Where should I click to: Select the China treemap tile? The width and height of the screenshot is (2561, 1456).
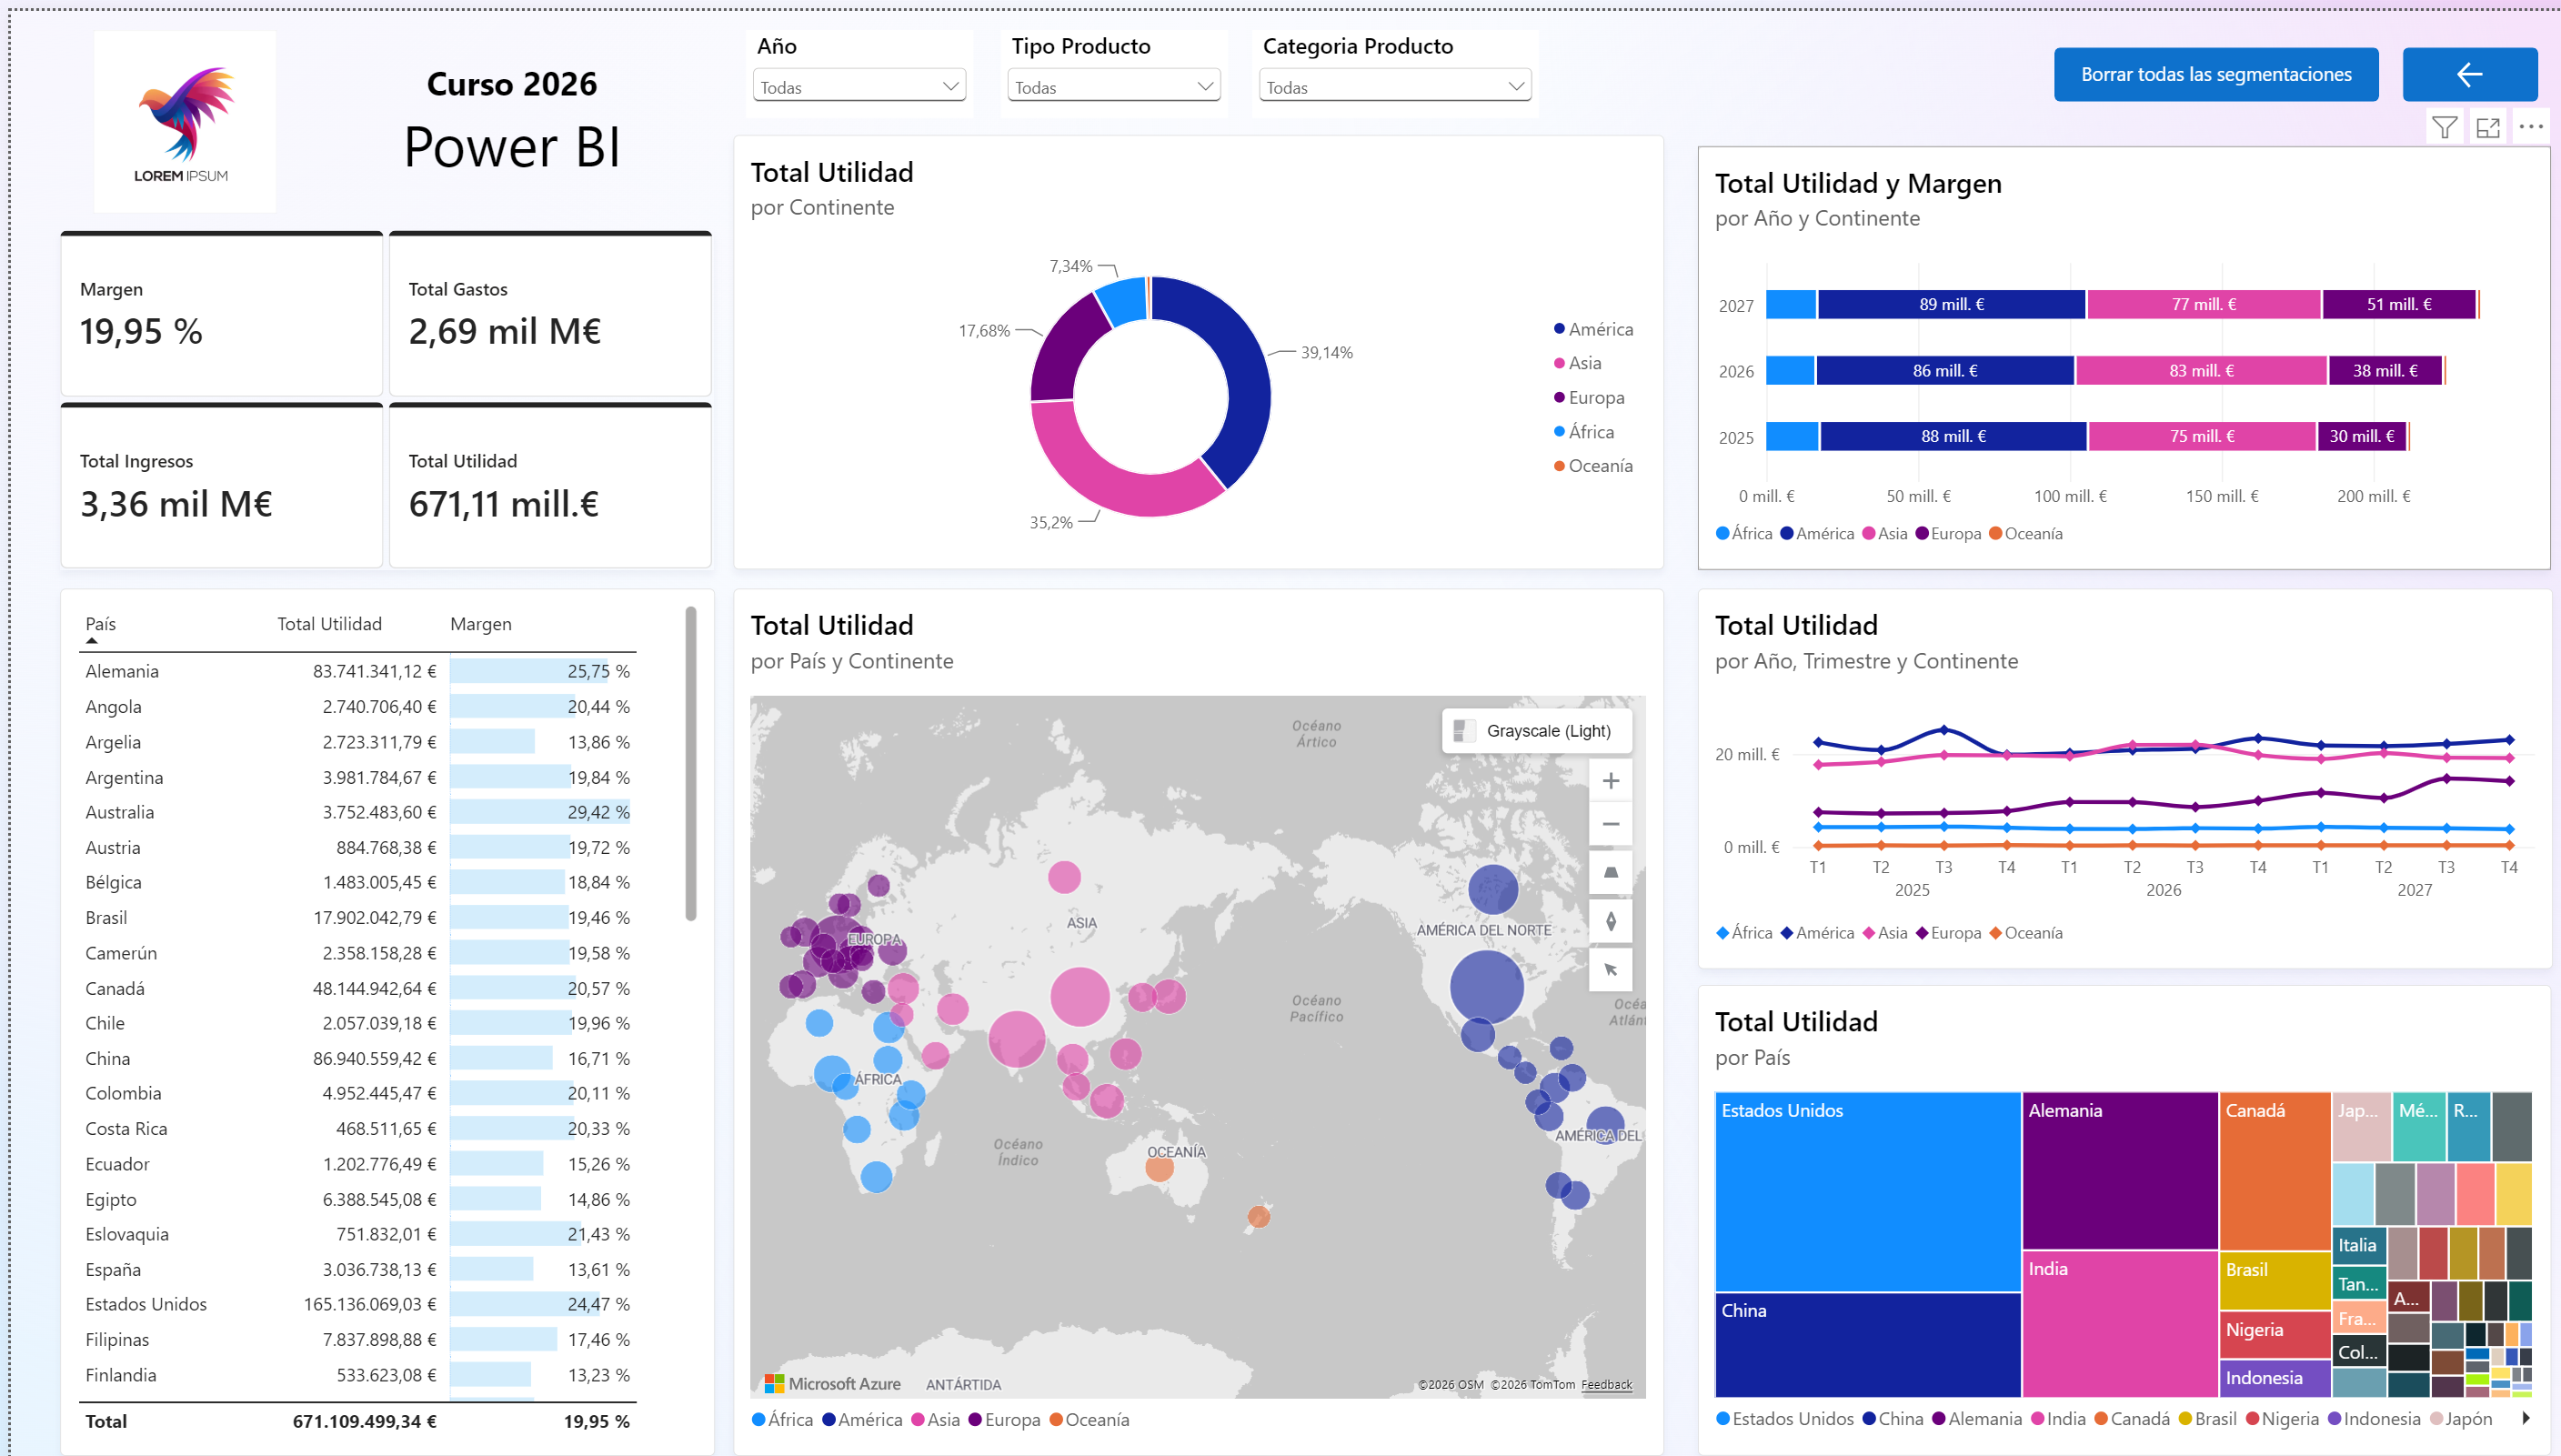pyautogui.click(x=1867, y=1345)
